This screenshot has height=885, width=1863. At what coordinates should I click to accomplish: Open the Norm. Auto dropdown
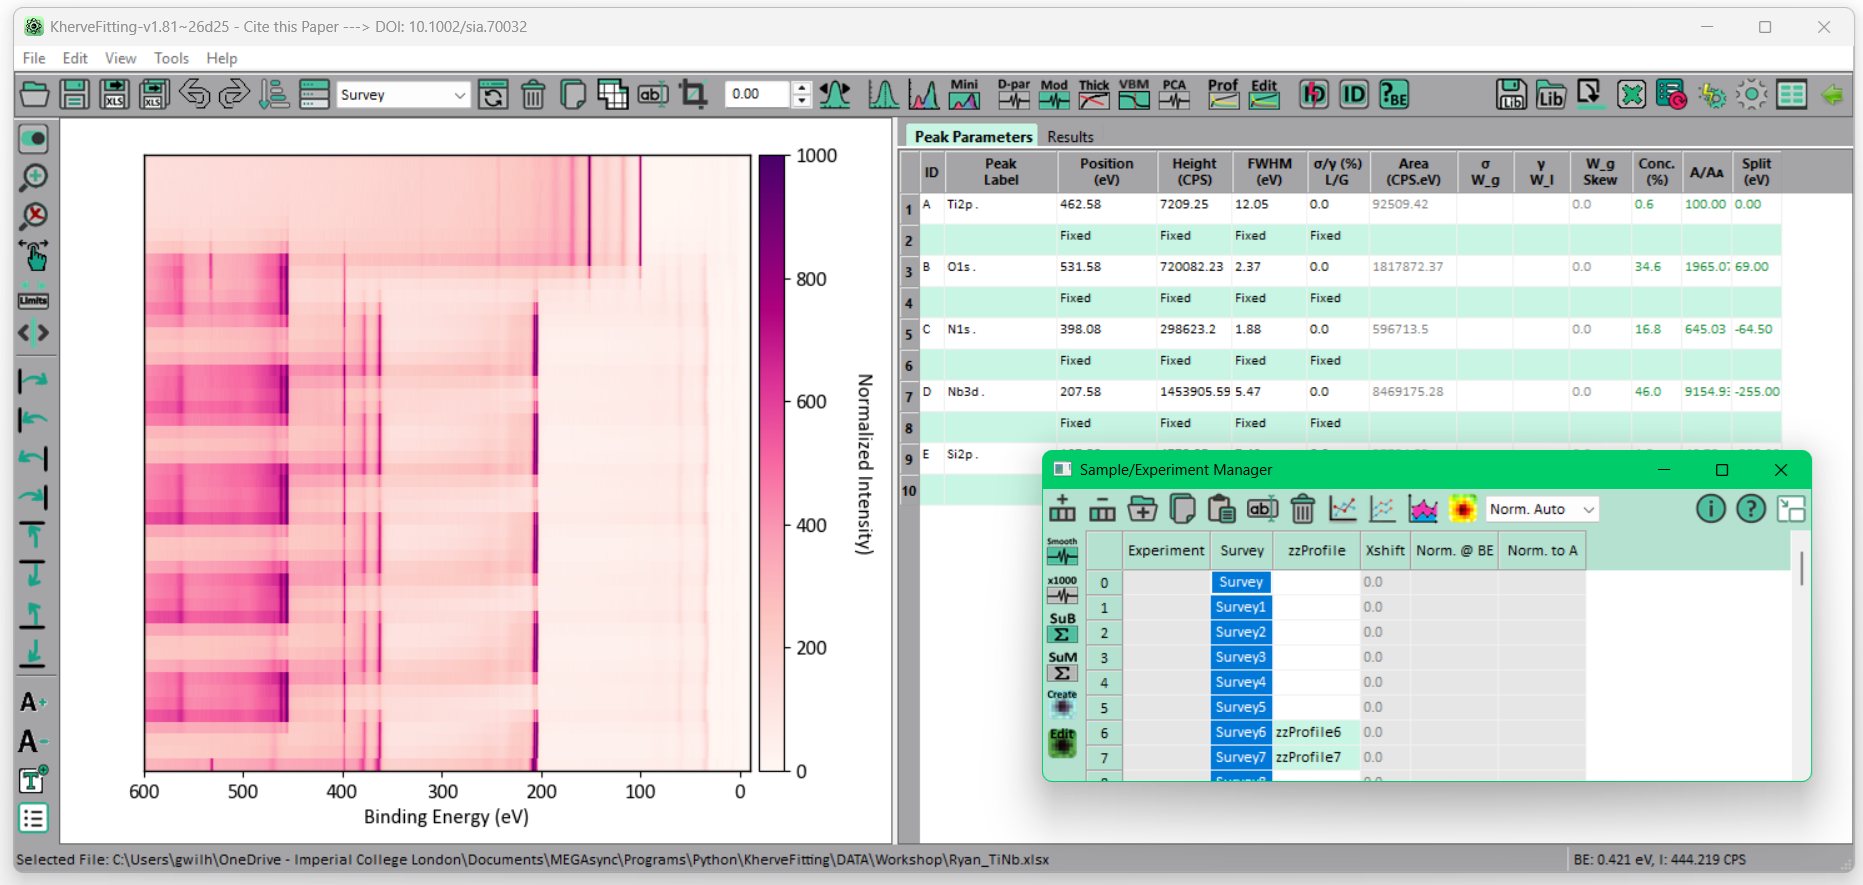pyautogui.click(x=1542, y=509)
